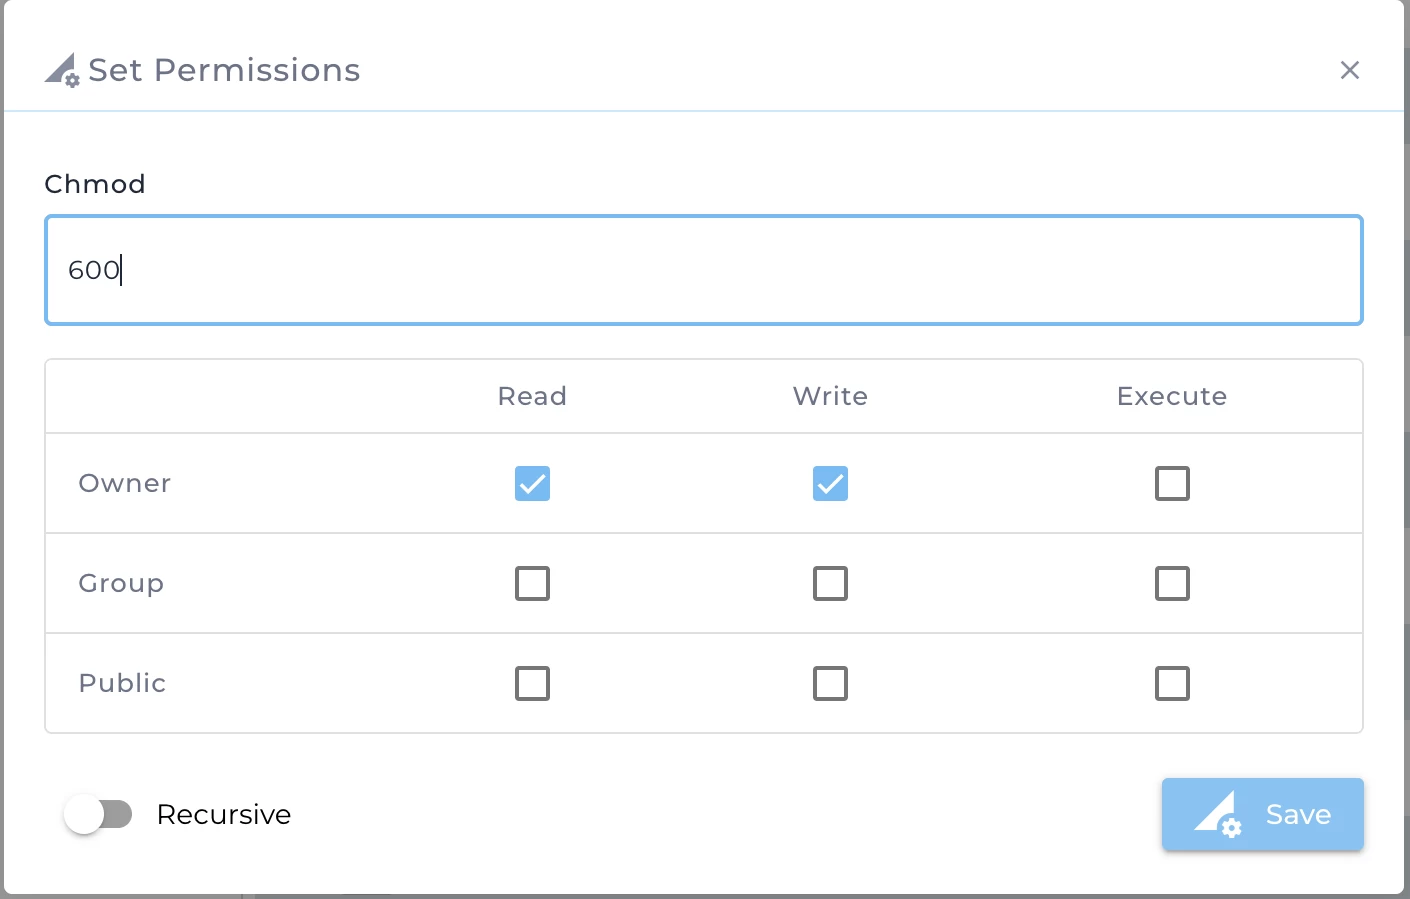Turn on the Recursive switch
The height and width of the screenshot is (899, 1410).
point(98,815)
